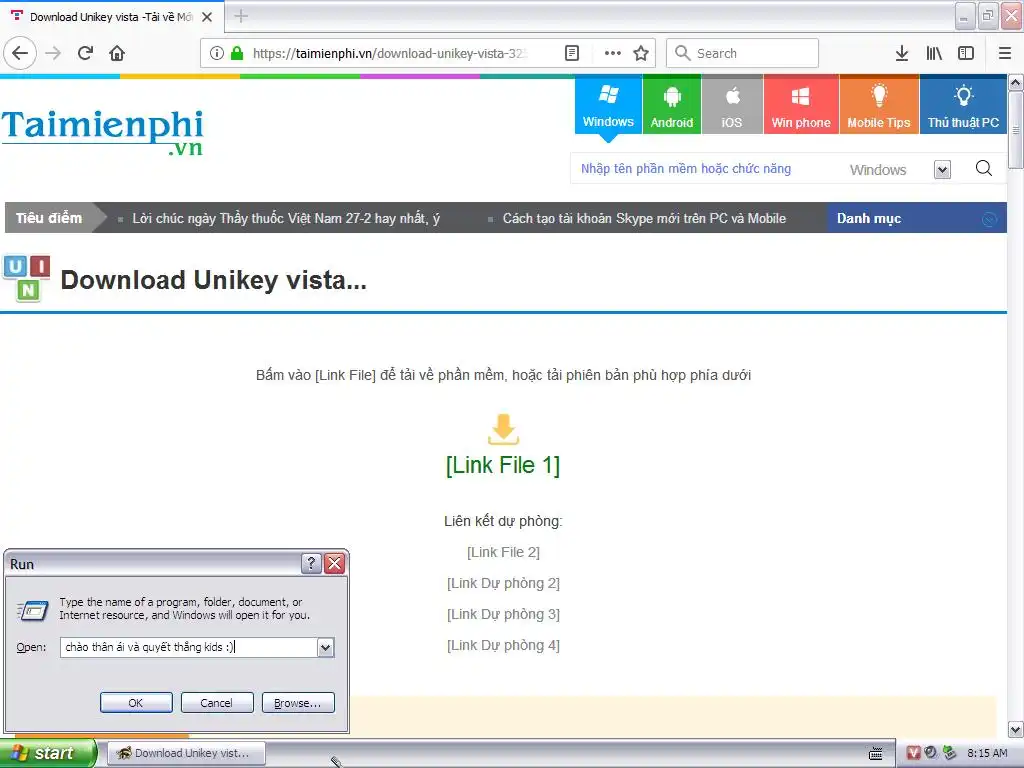Open the Tiêu điểm section label

(49, 218)
